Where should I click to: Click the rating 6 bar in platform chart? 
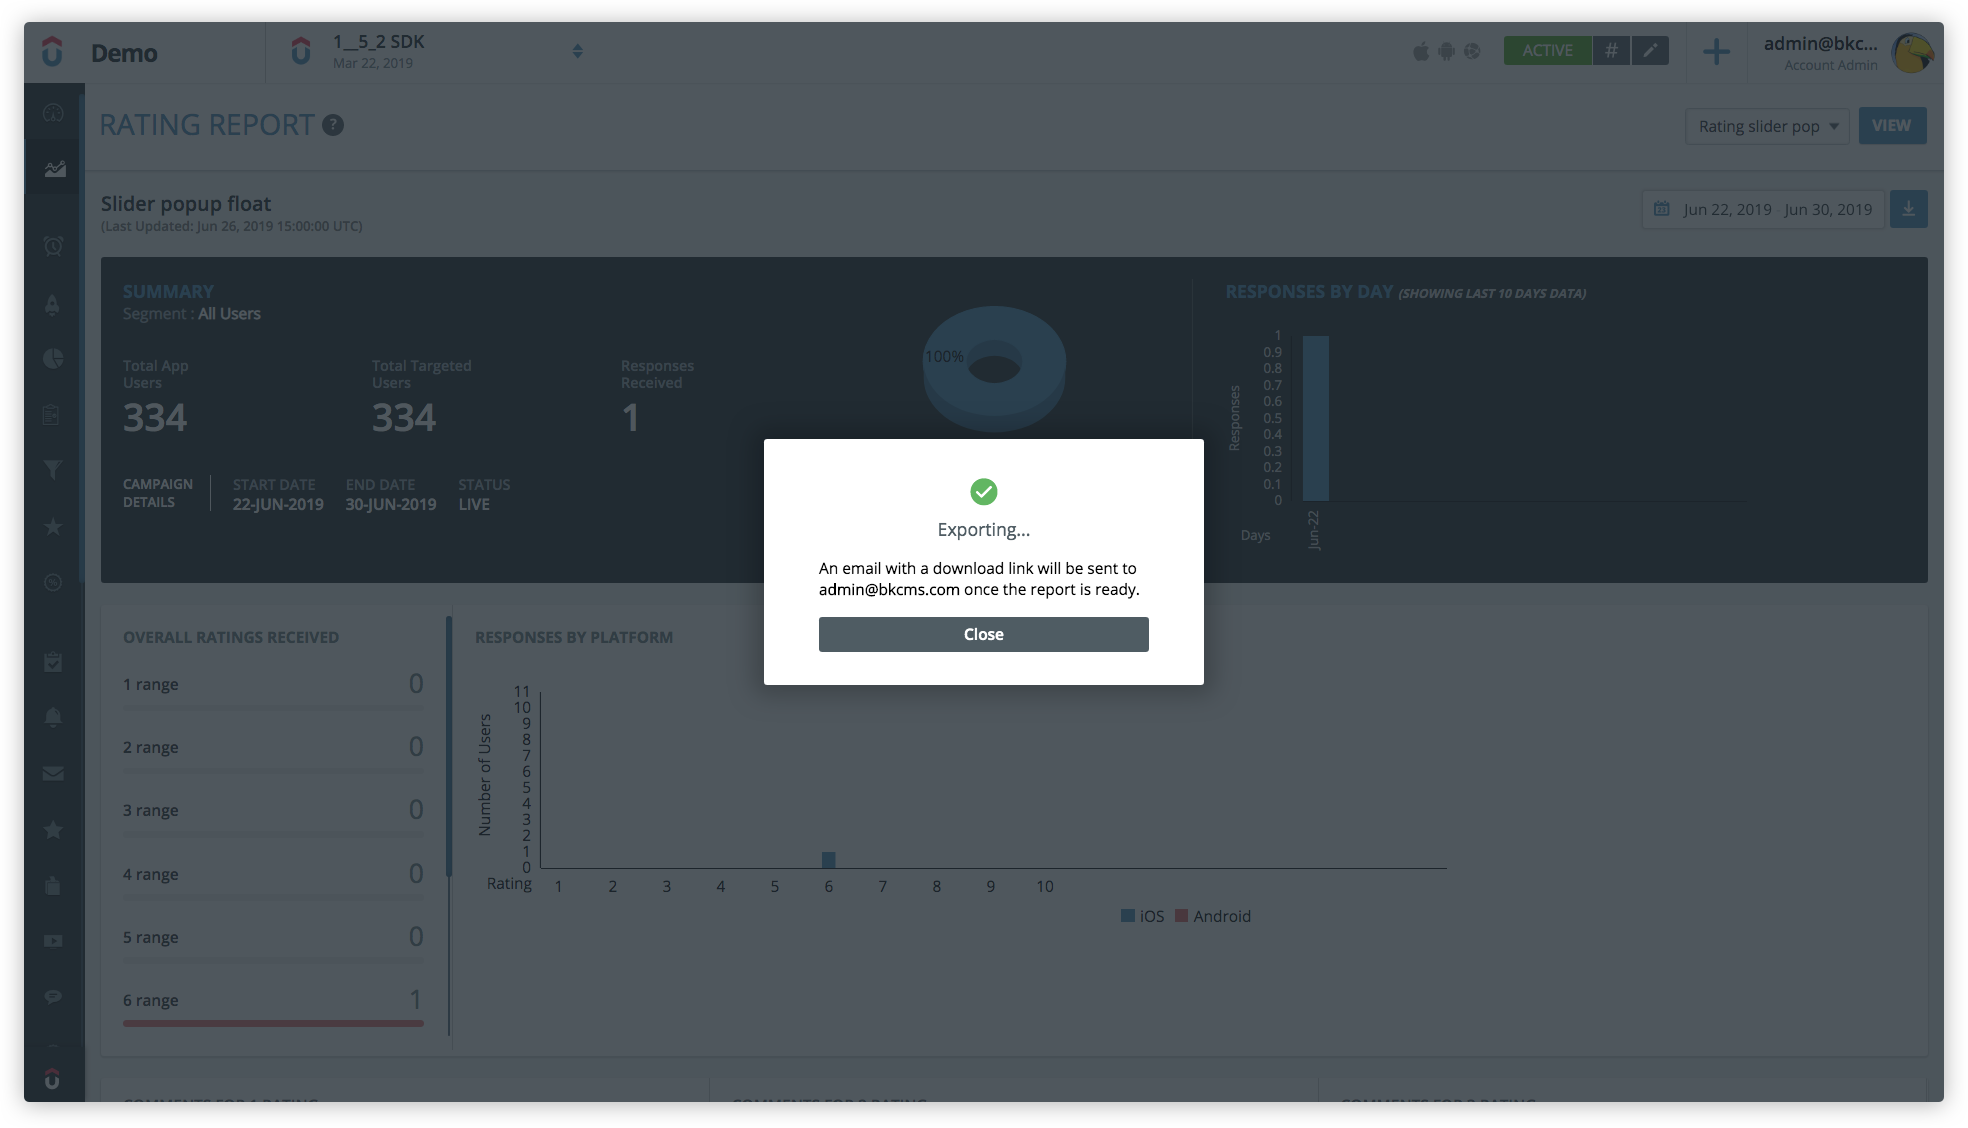(x=828, y=860)
